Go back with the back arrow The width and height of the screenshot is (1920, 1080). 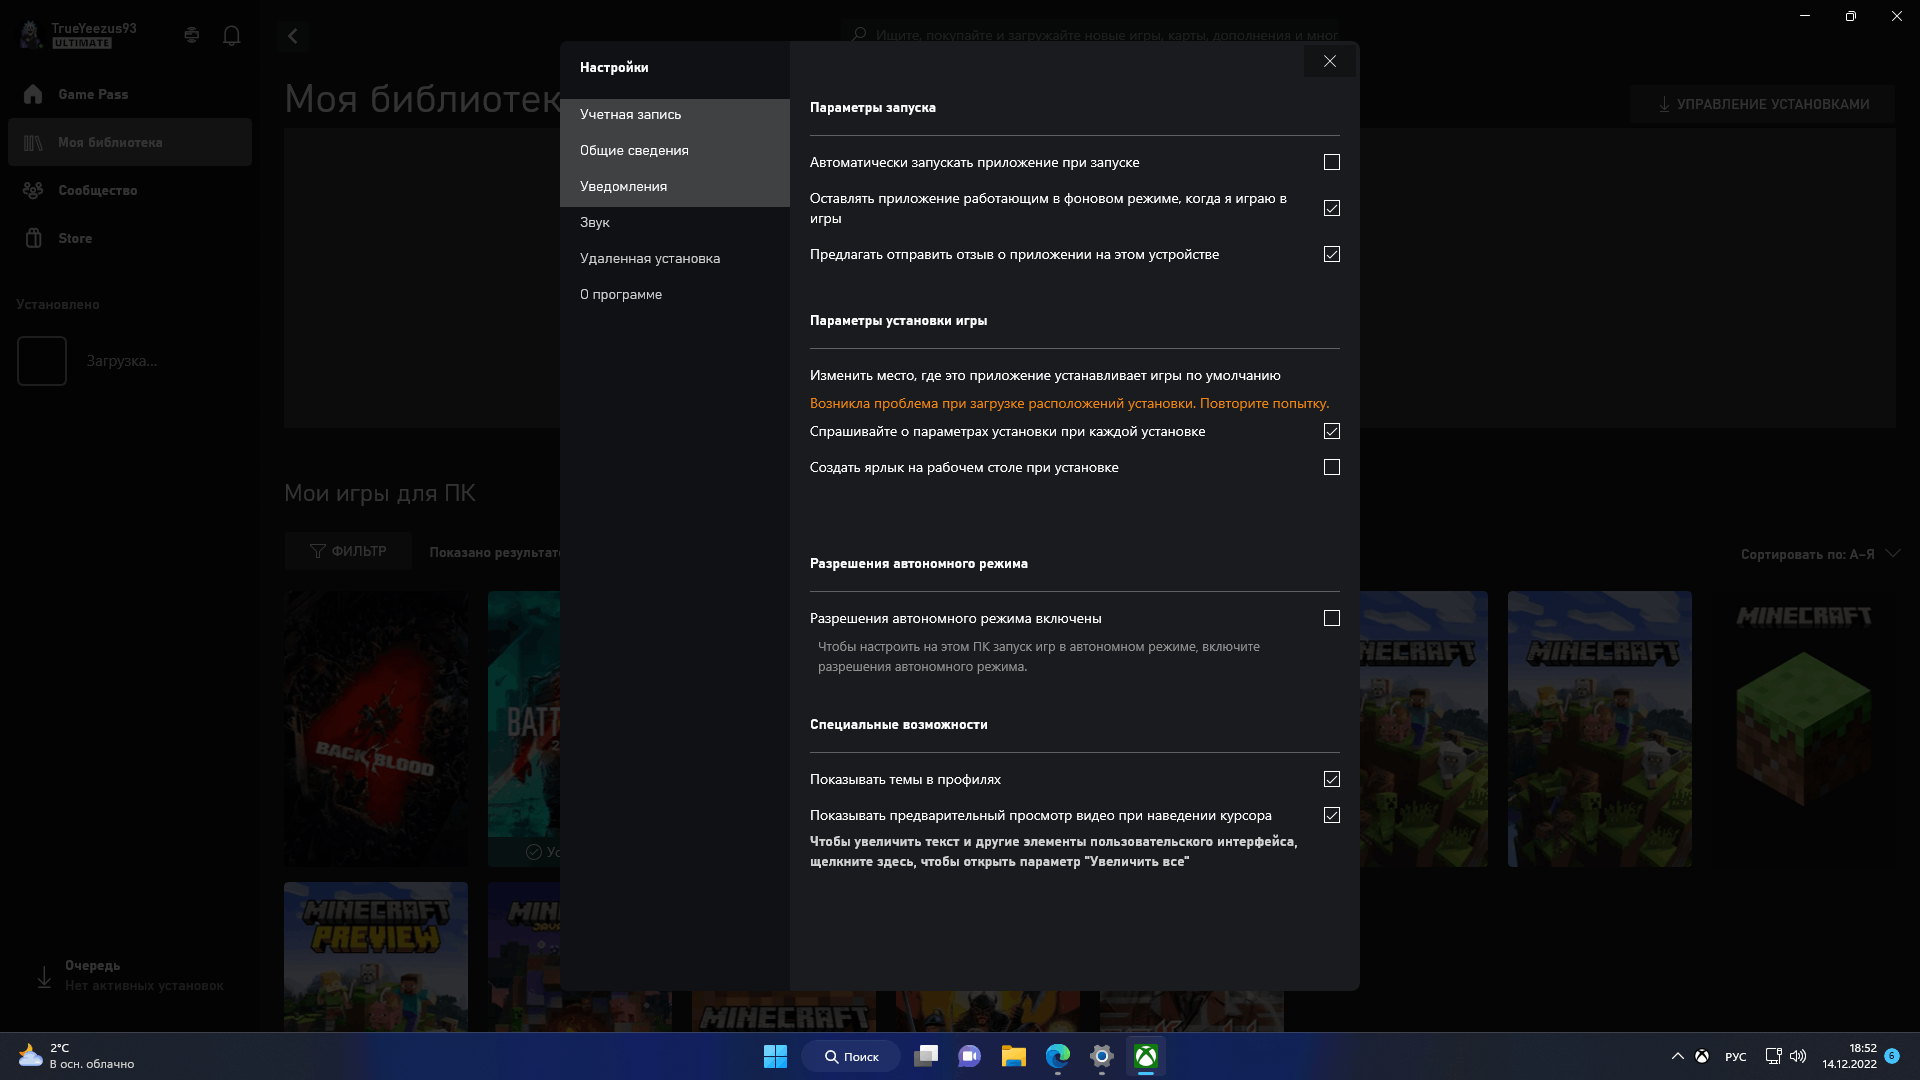(292, 36)
